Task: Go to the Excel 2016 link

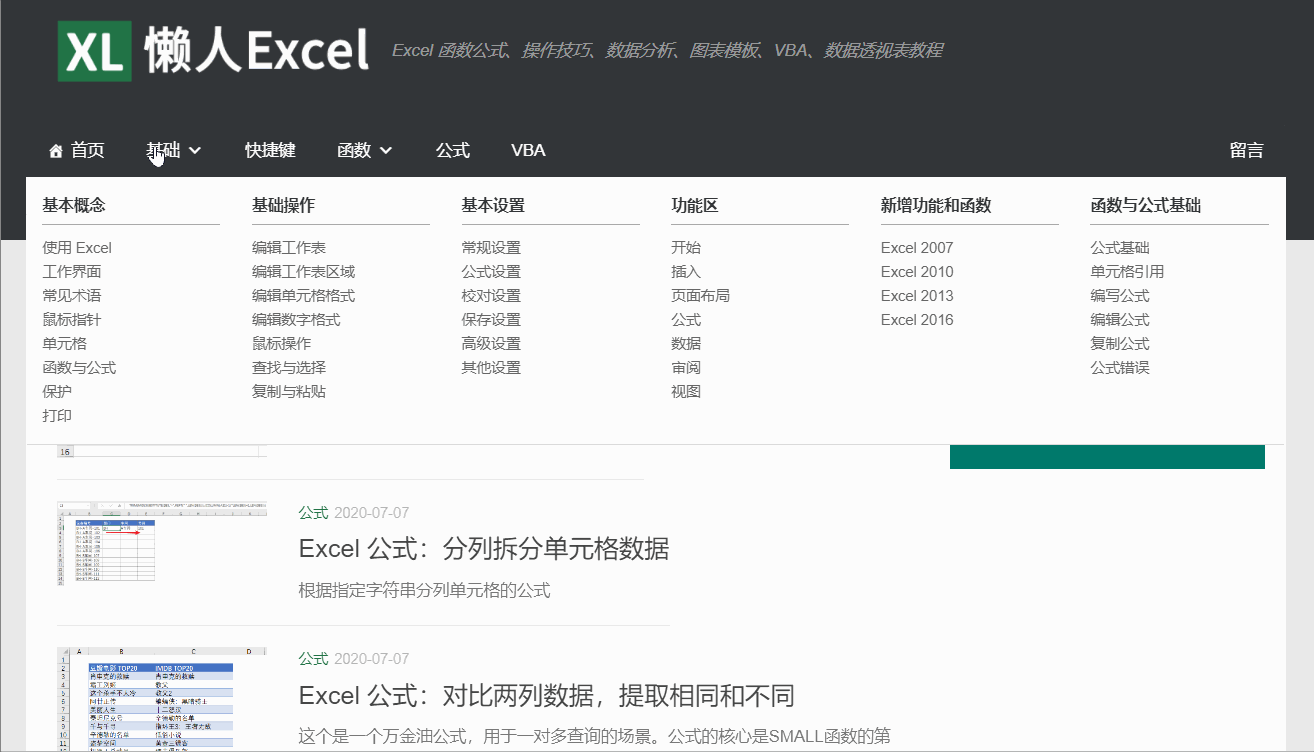Action: [917, 320]
